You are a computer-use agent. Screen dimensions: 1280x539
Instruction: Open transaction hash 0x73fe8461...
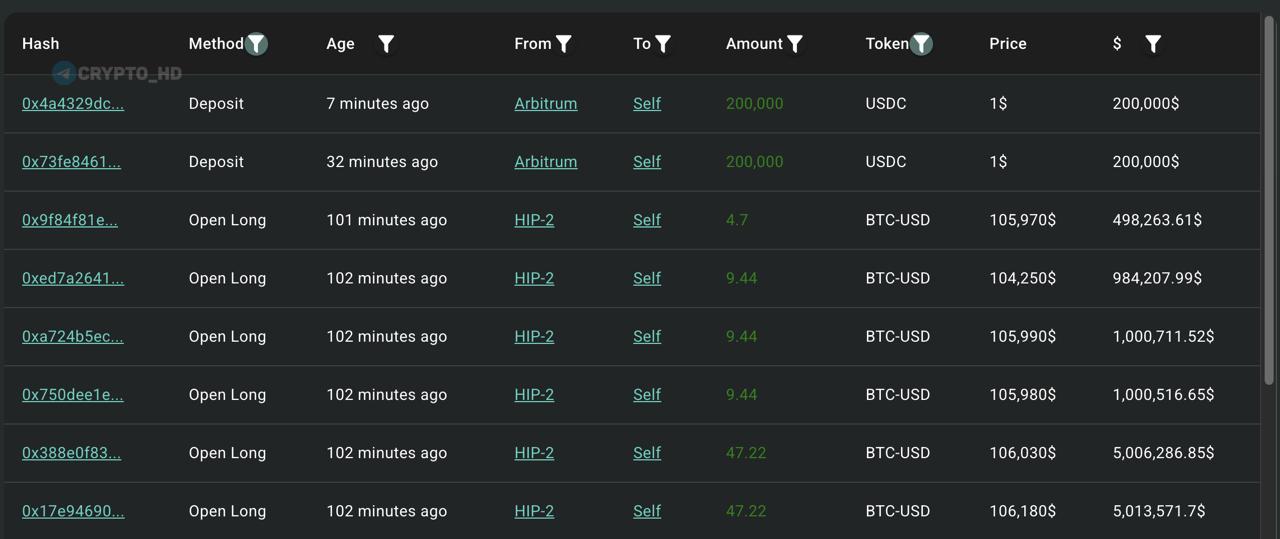point(71,161)
